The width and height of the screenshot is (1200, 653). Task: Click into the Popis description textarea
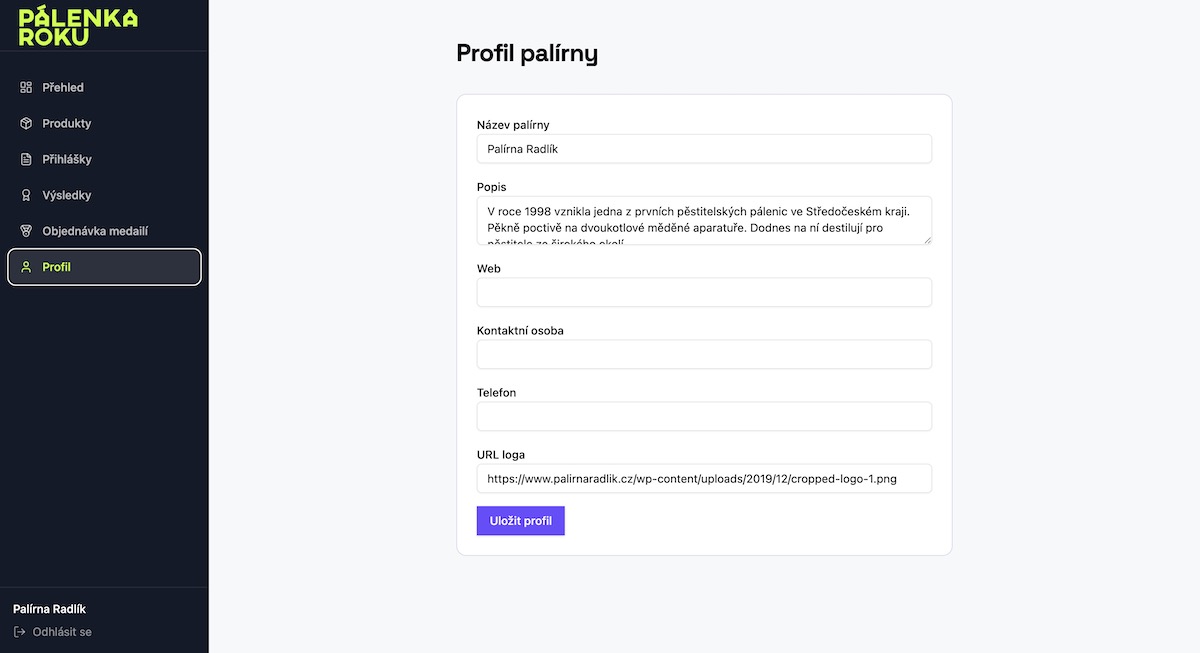[x=704, y=221]
